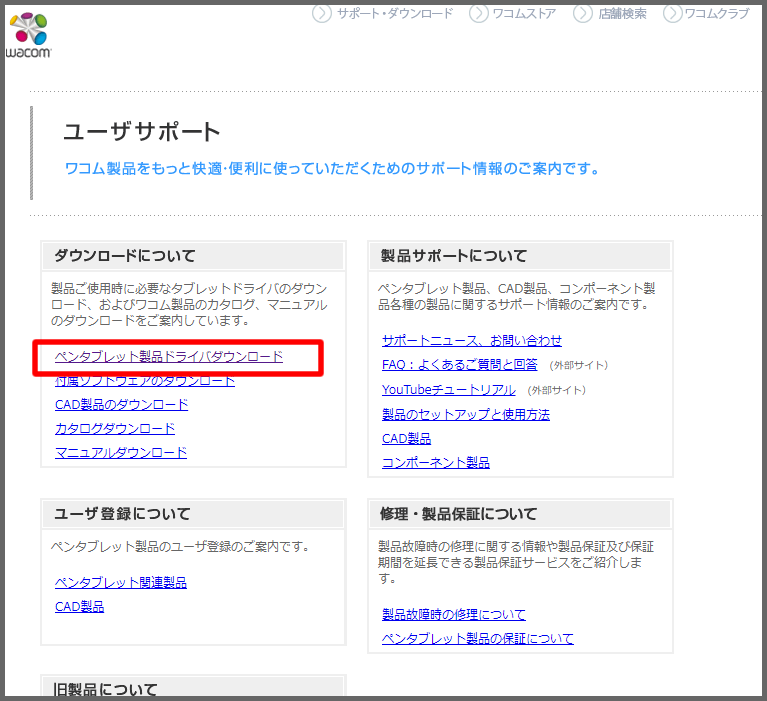Screen dimensions: 767x701
Task: Open ワコムクラブ in the top navigation
Action: pyautogui.click(x=717, y=14)
